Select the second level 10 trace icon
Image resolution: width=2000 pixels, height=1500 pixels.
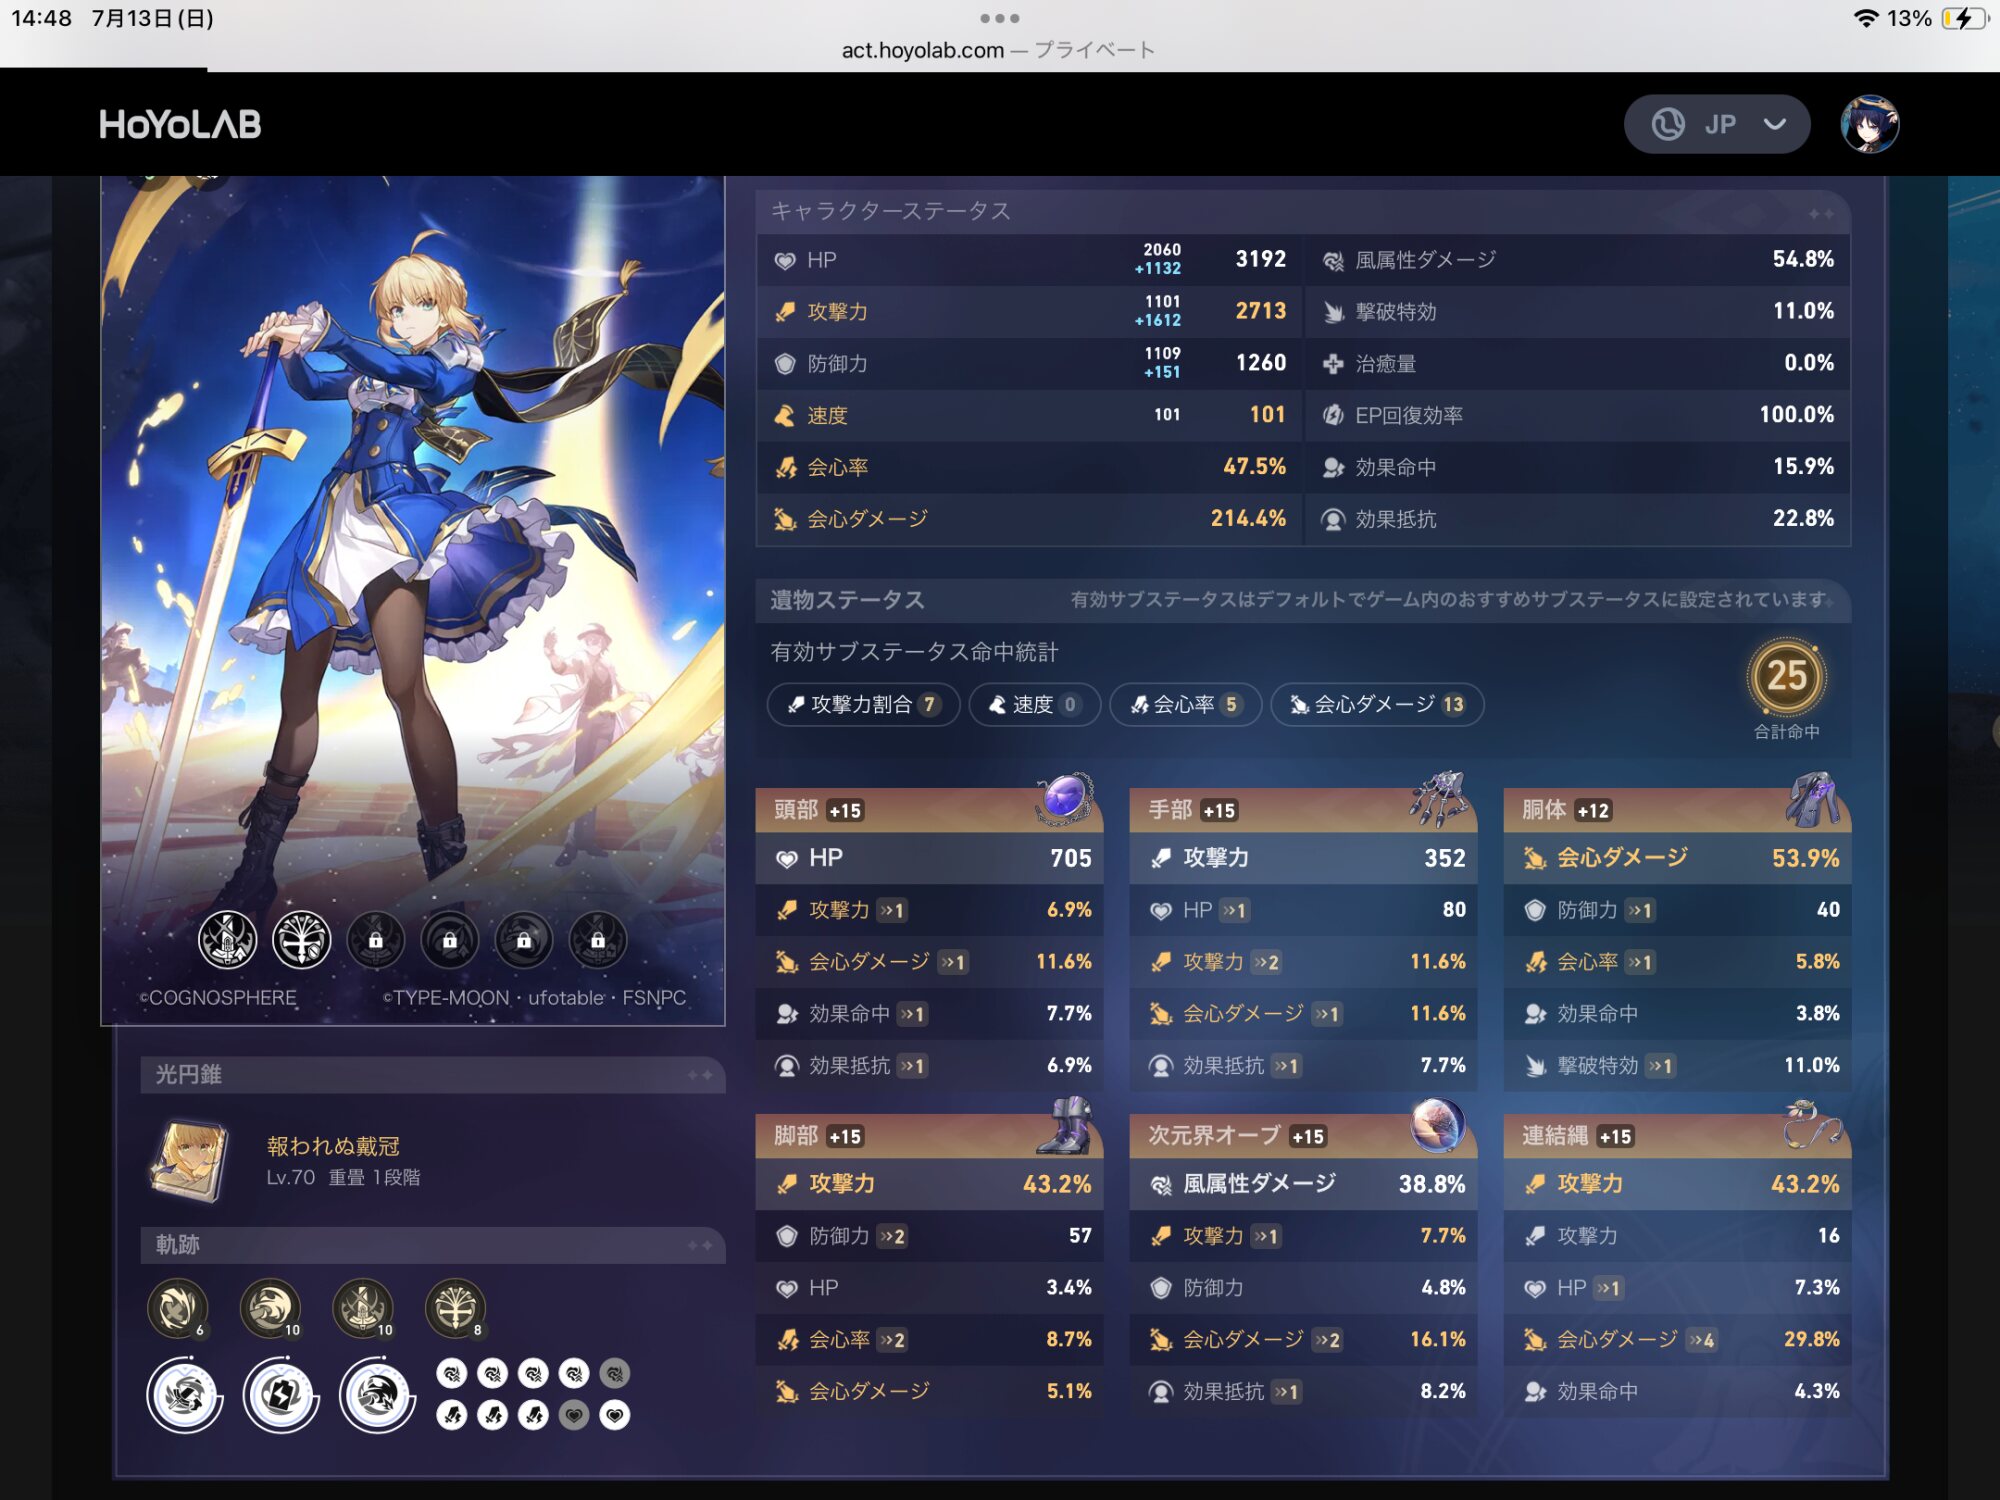[x=363, y=1308]
